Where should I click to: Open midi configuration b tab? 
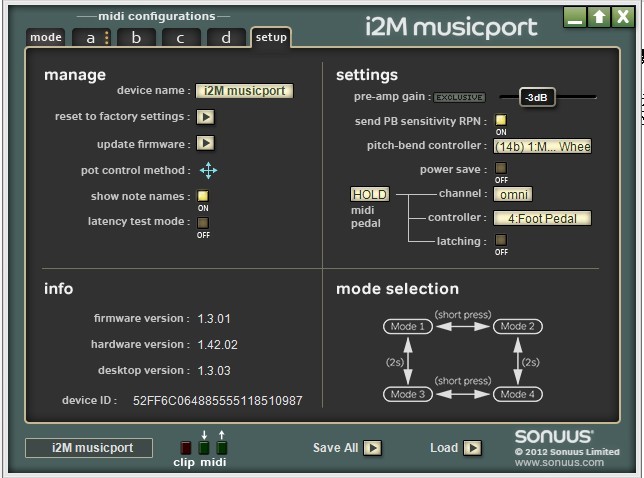pyautogui.click(x=136, y=38)
